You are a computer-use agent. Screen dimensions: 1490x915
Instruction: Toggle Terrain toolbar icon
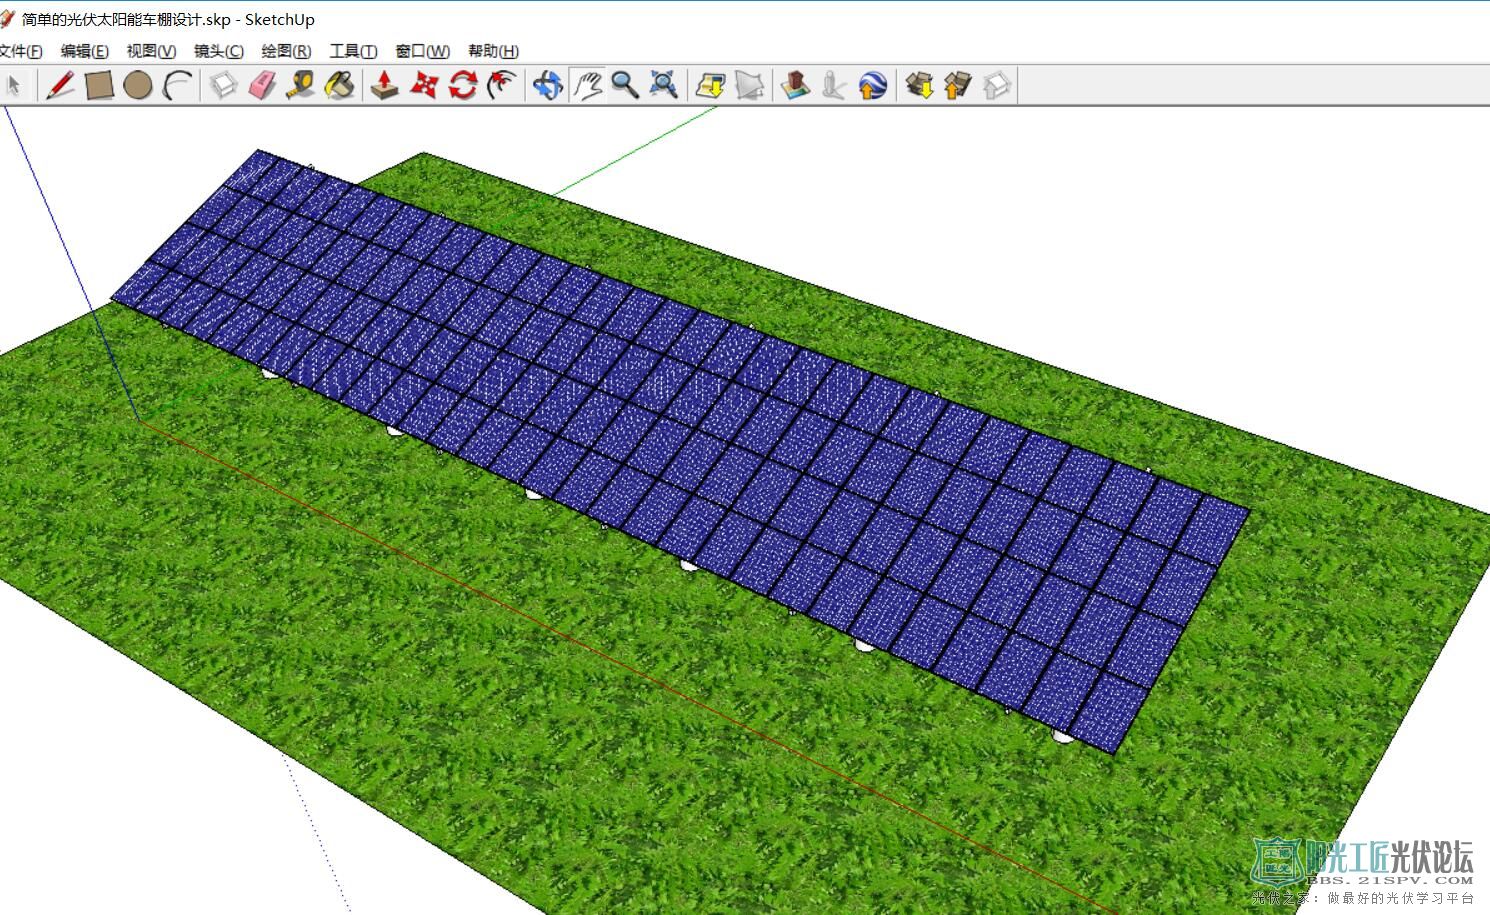[750, 86]
